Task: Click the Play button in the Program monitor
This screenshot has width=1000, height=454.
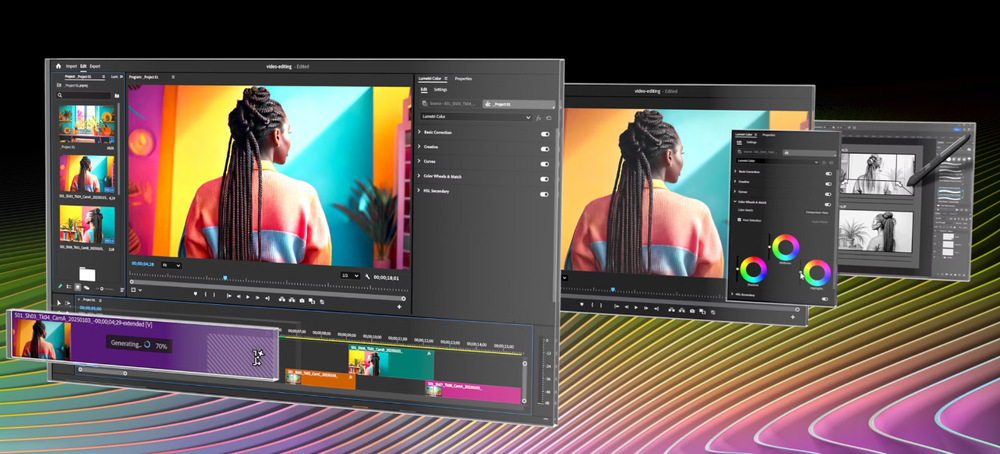Action: [248, 297]
